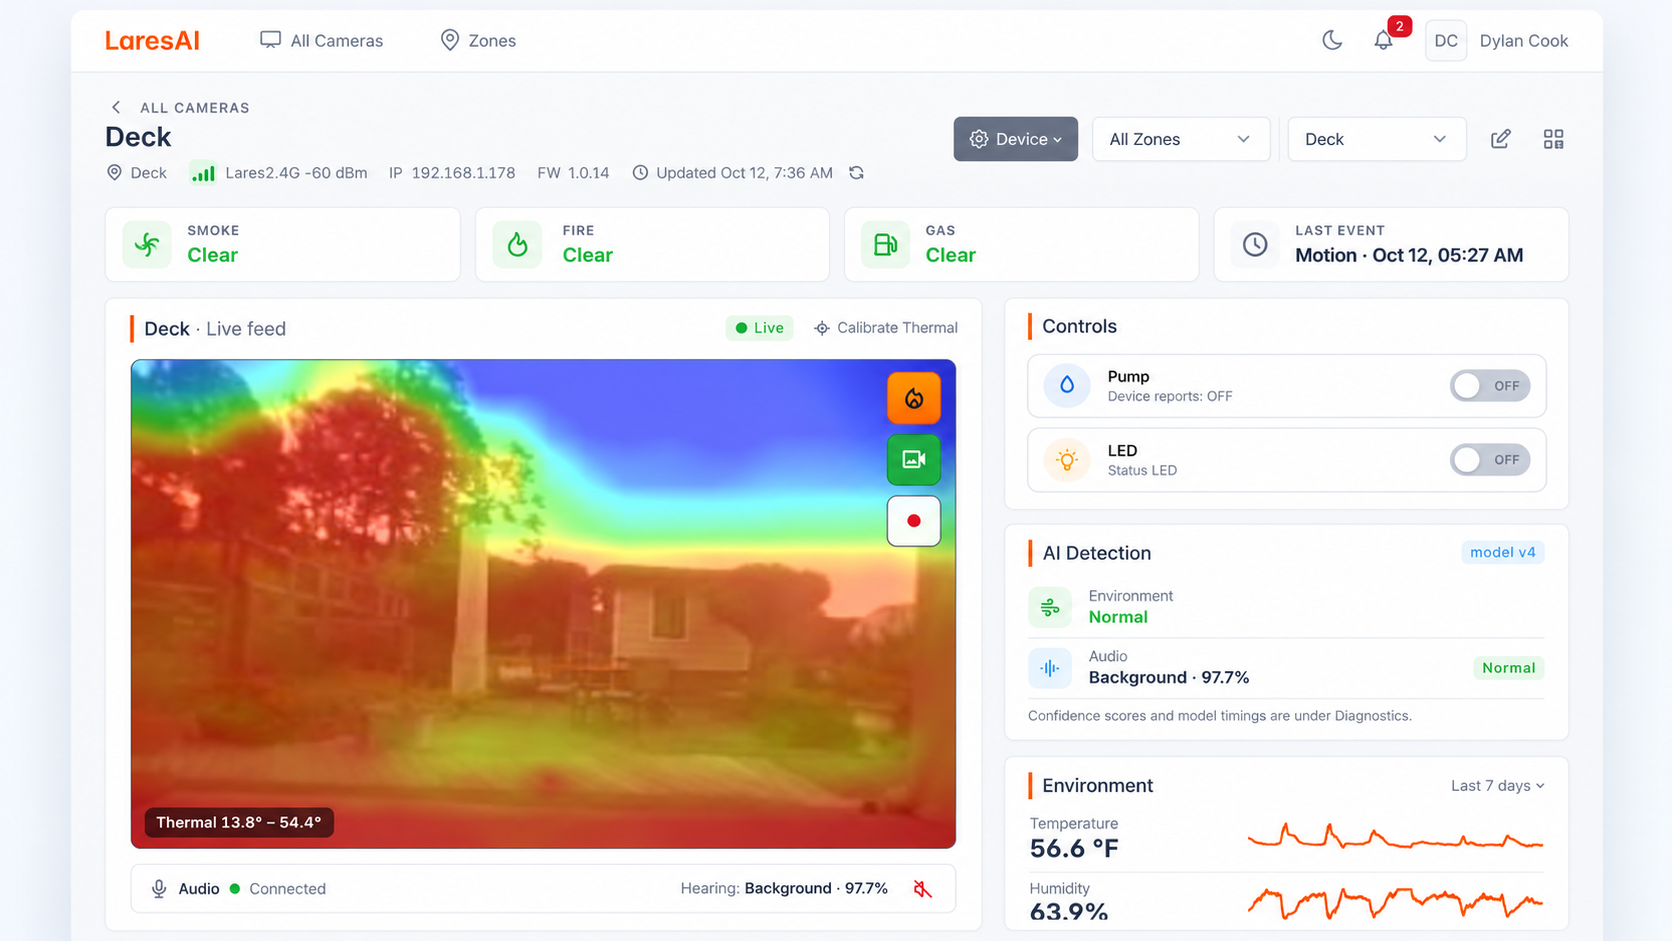Screen dimensions: 1672x941
Task: Switch to grid view icon
Action: tap(1553, 139)
